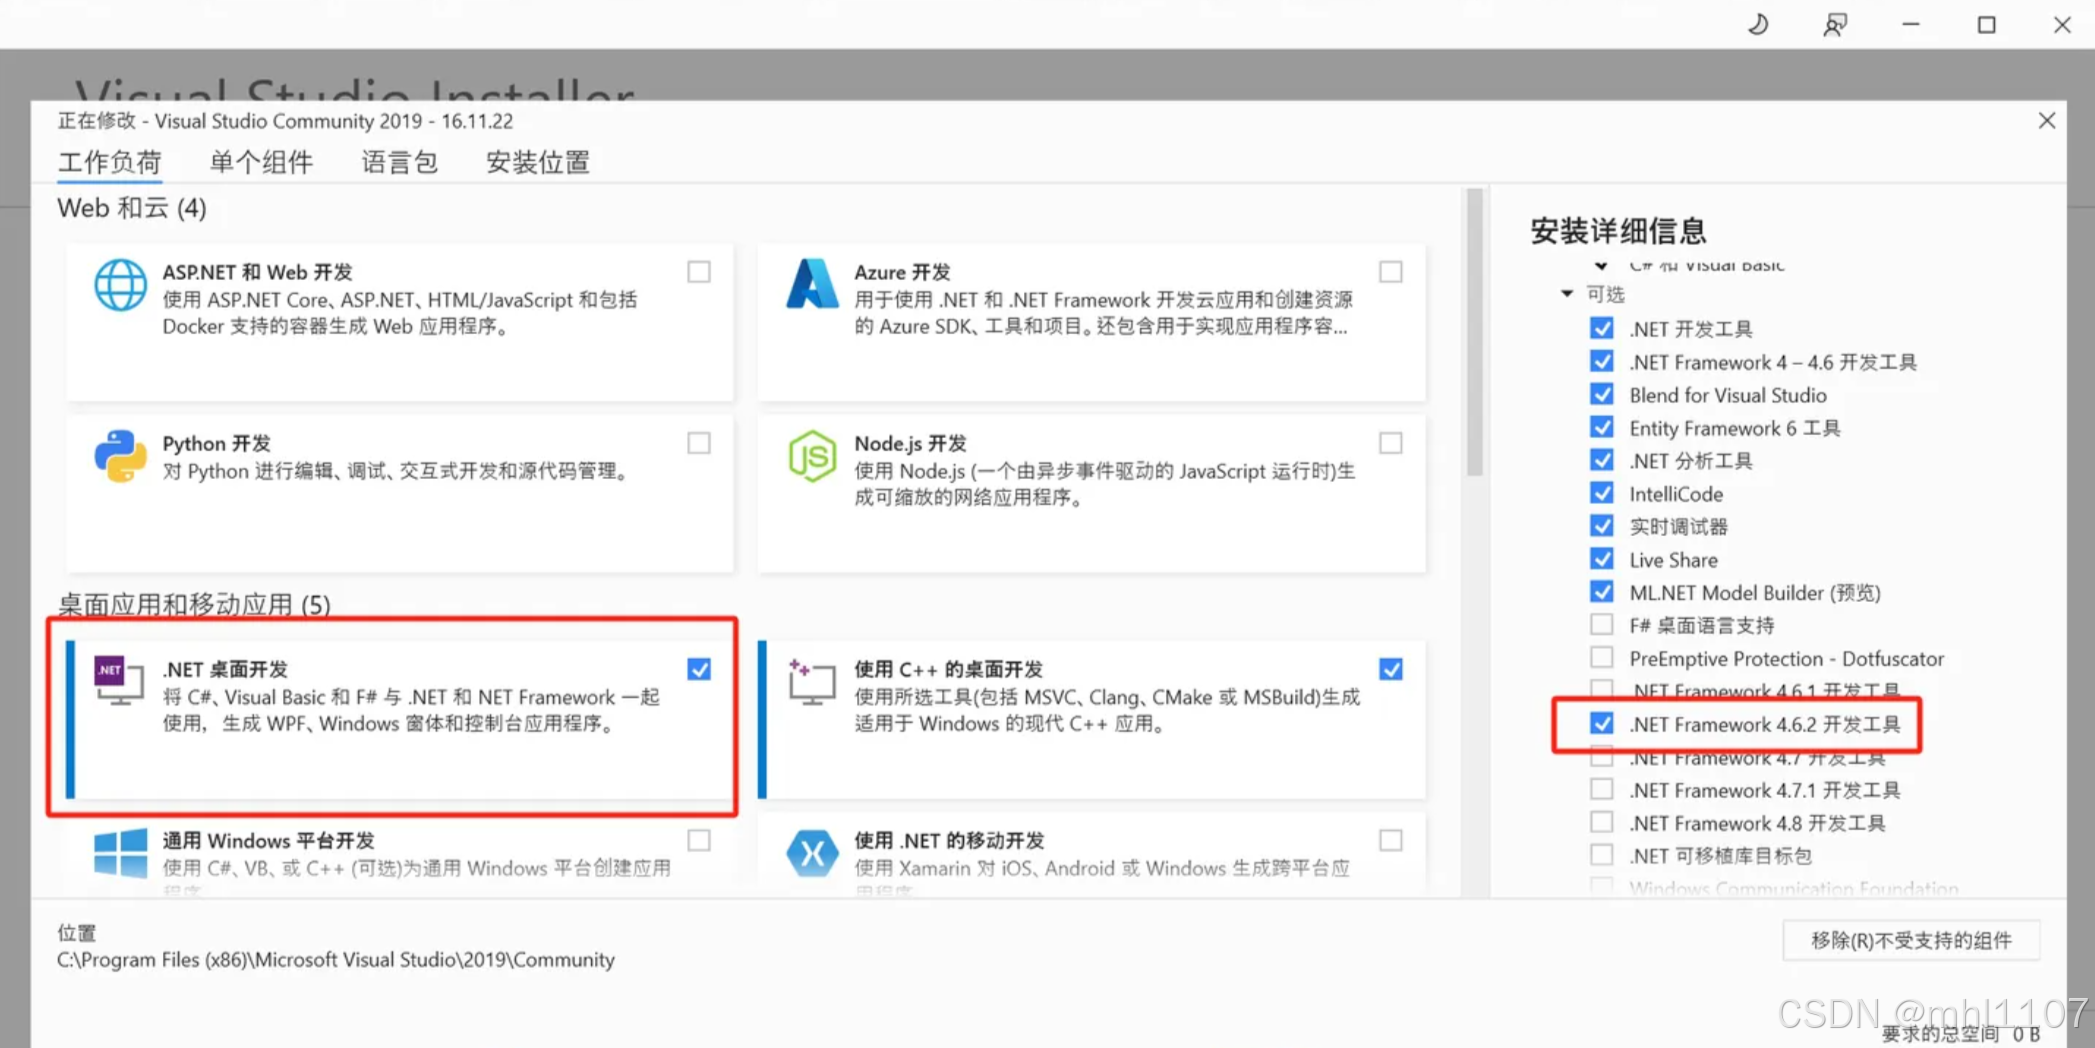Enable the 使用 .NET 的移动开发 checkbox
This screenshot has width=2095, height=1048.
click(x=1390, y=840)
